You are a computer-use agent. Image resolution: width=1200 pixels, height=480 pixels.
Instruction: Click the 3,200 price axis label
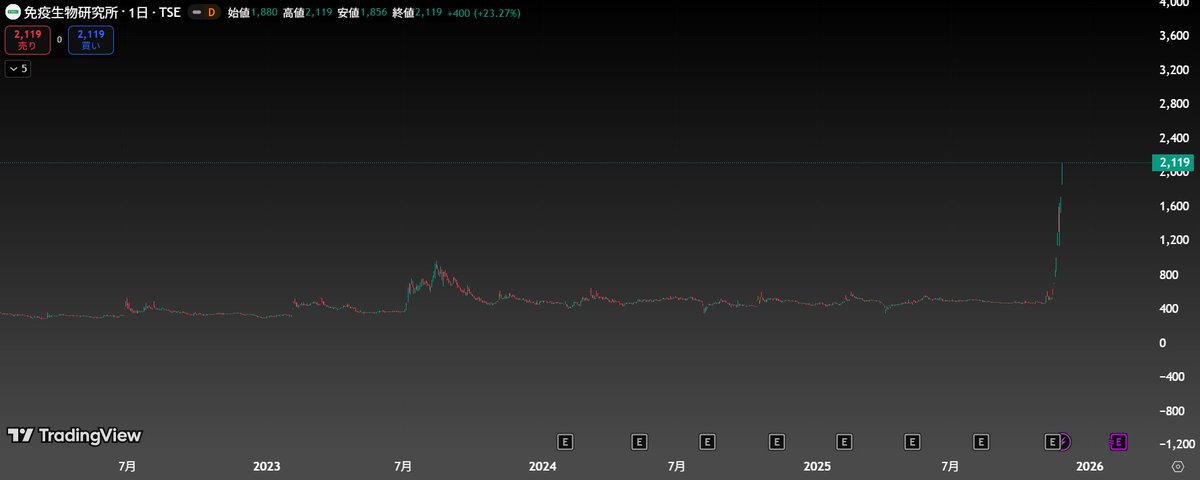pos(1174,71)
